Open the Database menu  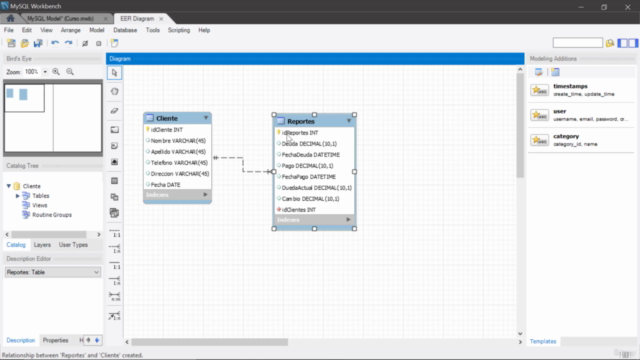click(x=125, y=30)
